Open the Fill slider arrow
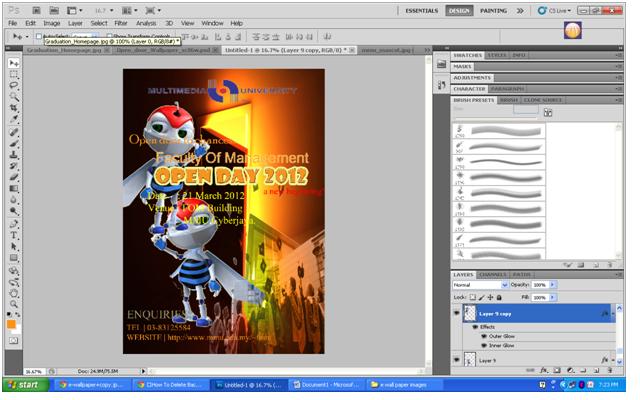 553,298
